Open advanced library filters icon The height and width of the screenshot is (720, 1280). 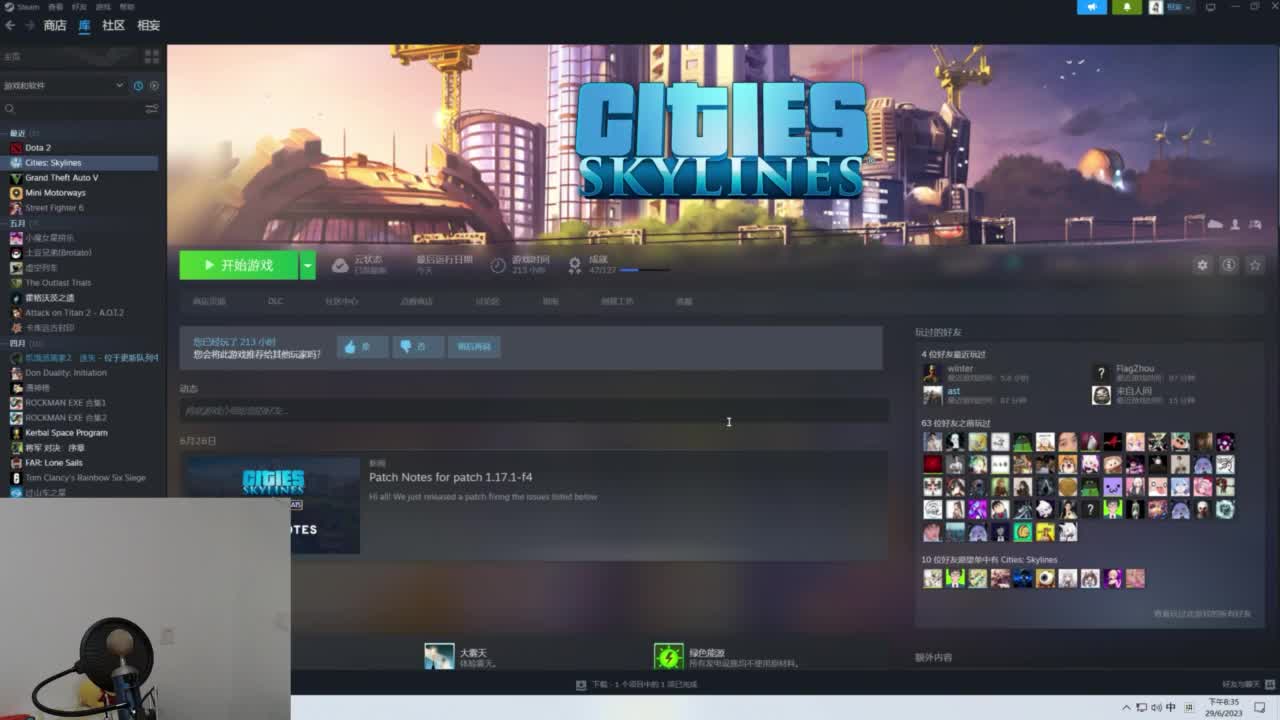pos(152,109)
